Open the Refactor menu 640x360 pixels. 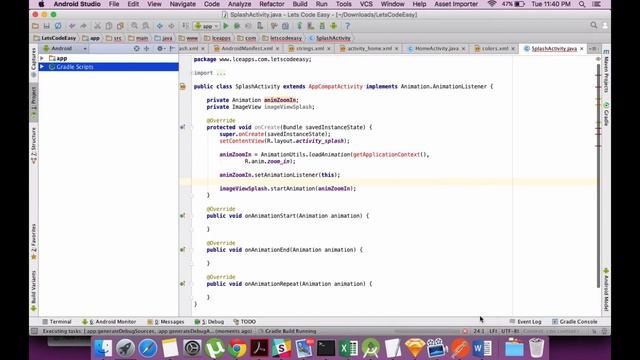pyautogui.click(x=271, y=4)
